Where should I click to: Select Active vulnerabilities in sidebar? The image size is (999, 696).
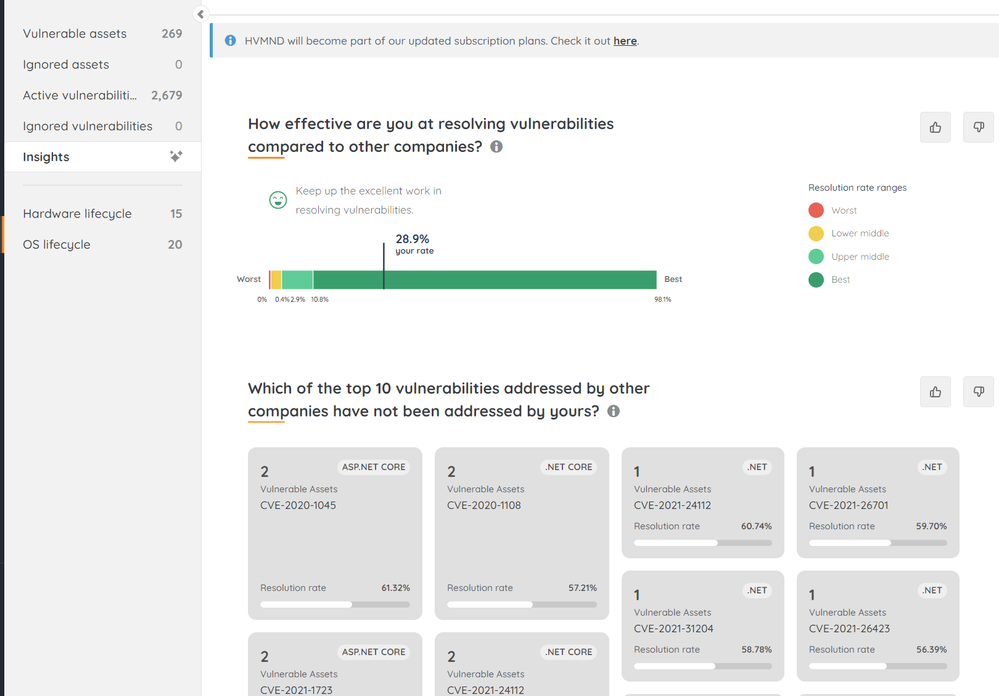(79, 96)
